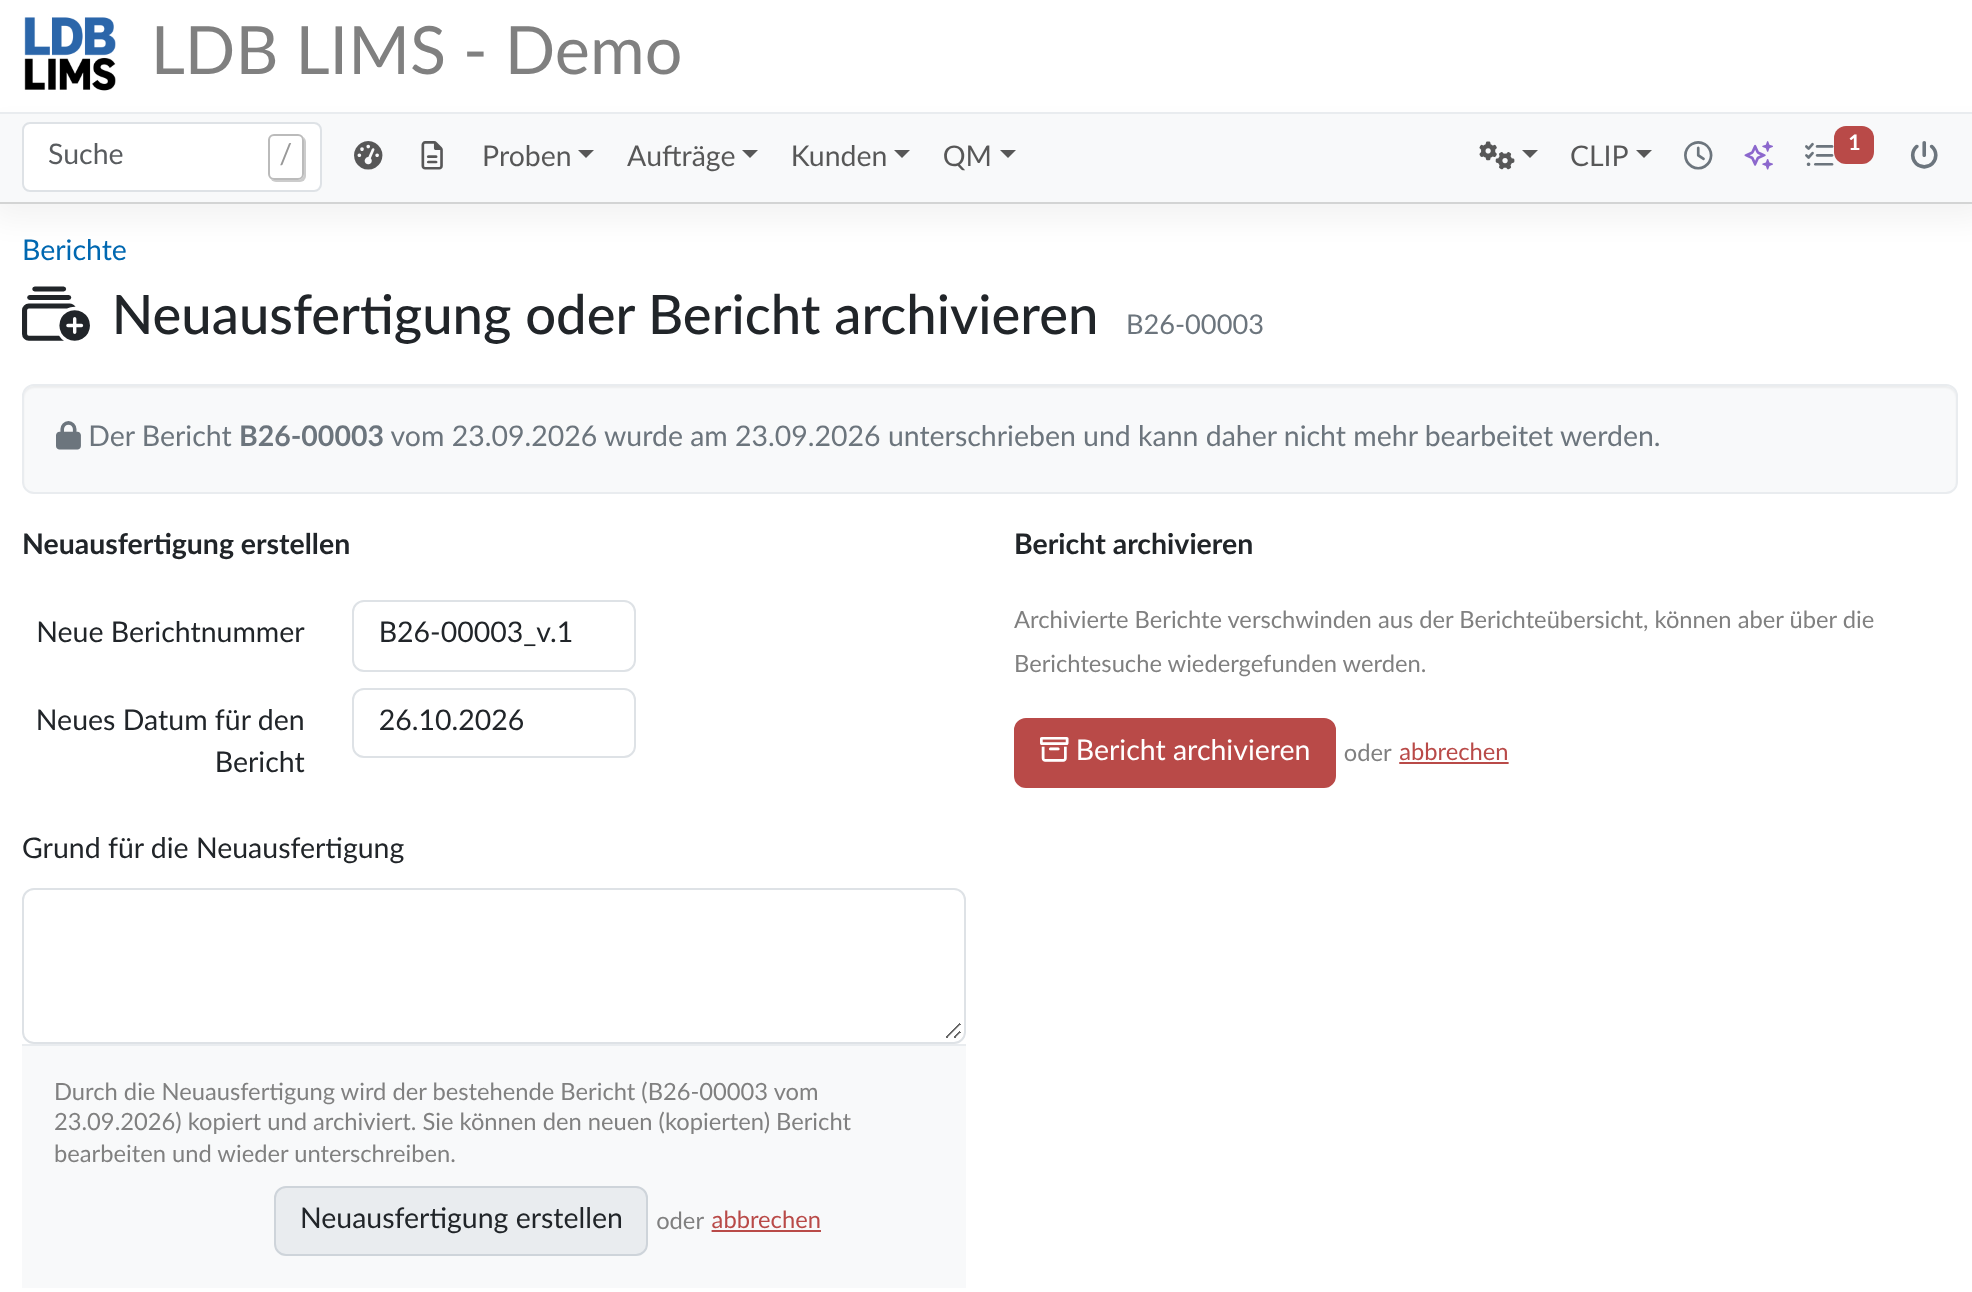Click the Grund für die Neuausfertigung textarea
This screenshot has height=1292, width=1972.
click(494, 966)
